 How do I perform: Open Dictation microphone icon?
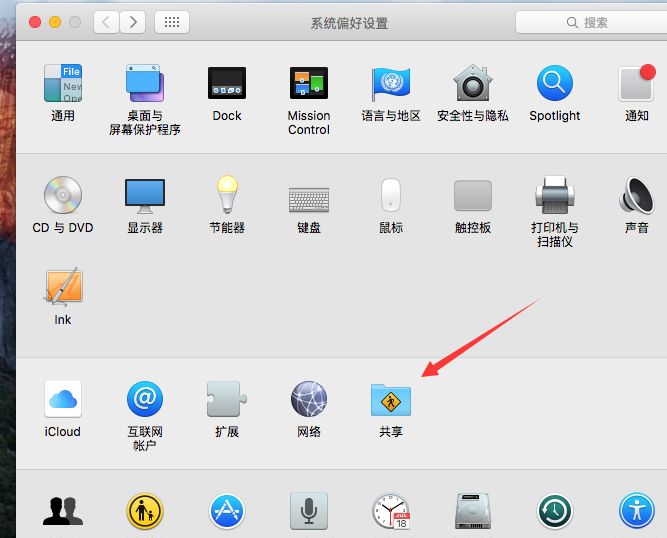[x=309, y=511]
